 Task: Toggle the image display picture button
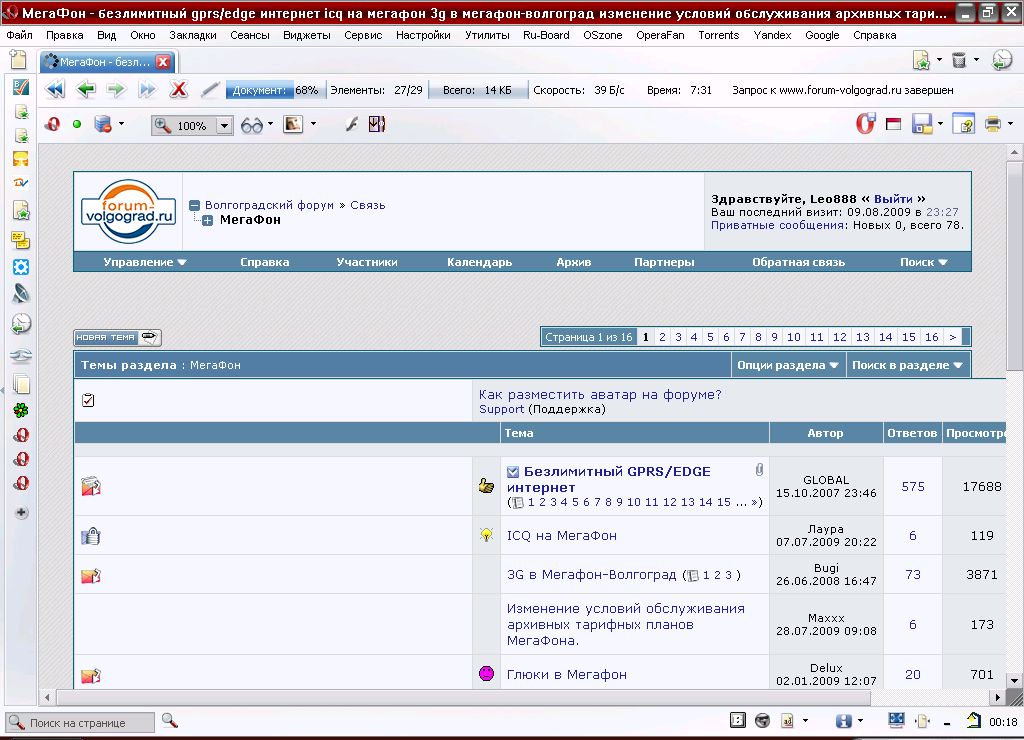pos(293,125)
